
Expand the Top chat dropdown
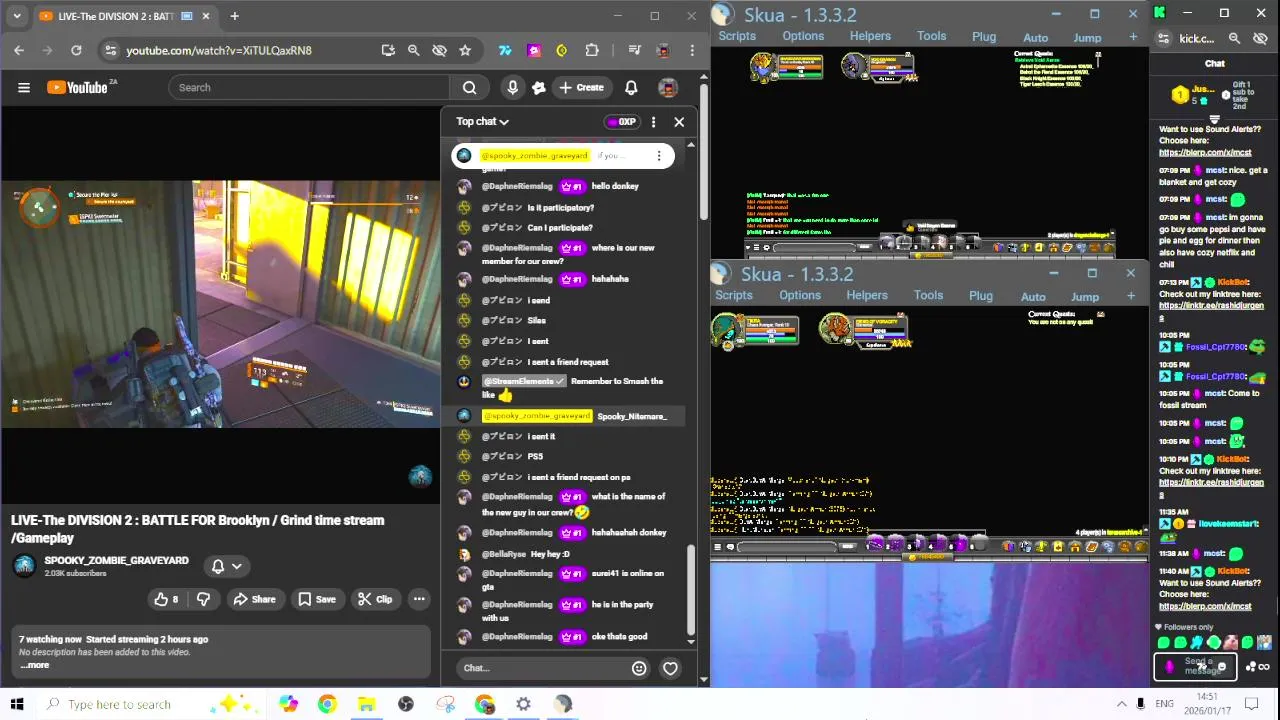[482, 121]
